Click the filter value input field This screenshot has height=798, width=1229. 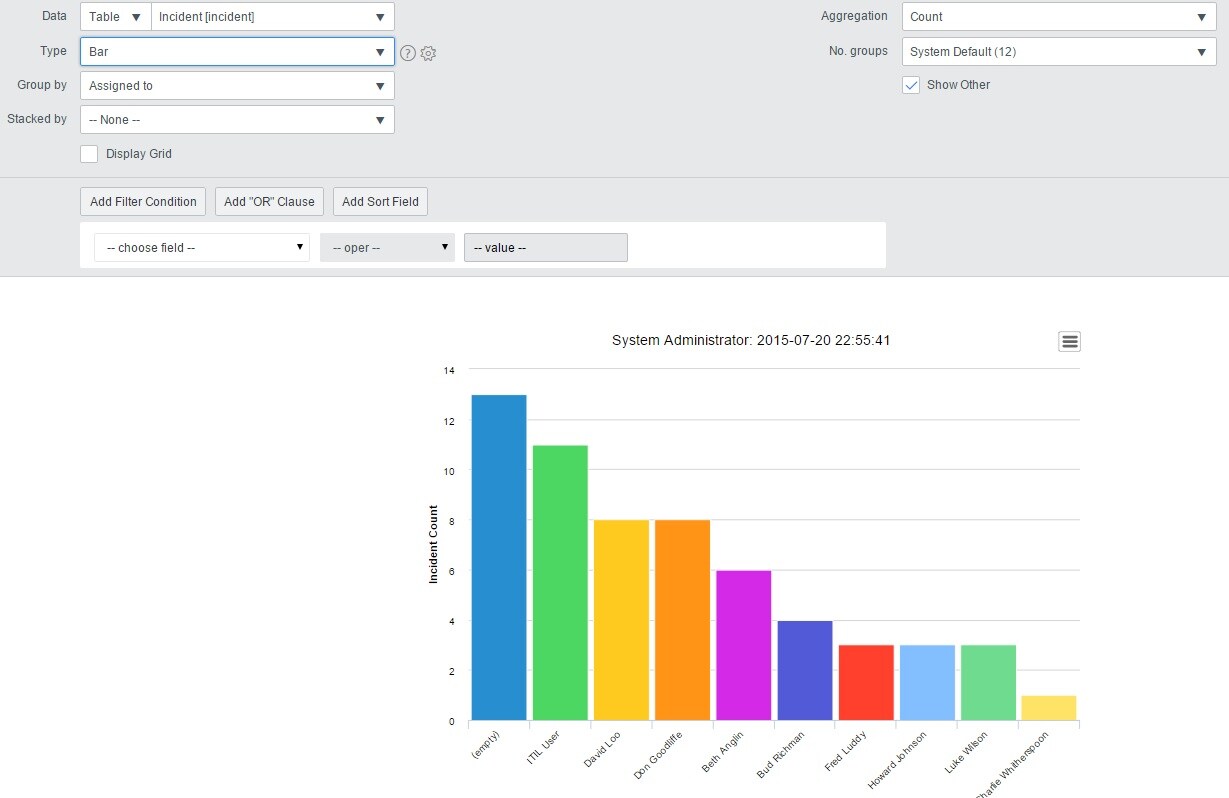546,247
